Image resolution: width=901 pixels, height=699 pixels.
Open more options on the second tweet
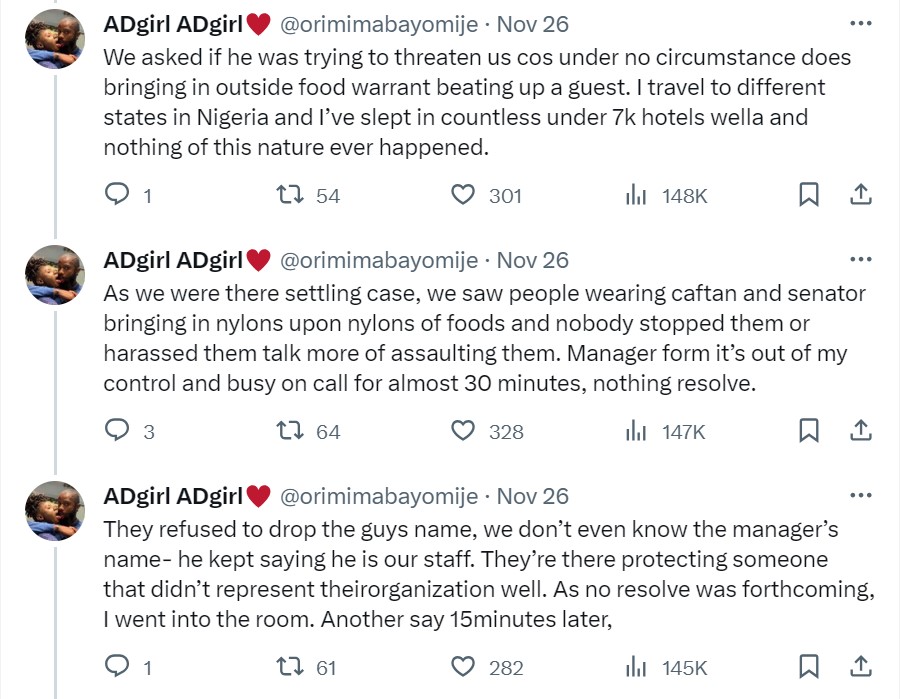[860, 260]
